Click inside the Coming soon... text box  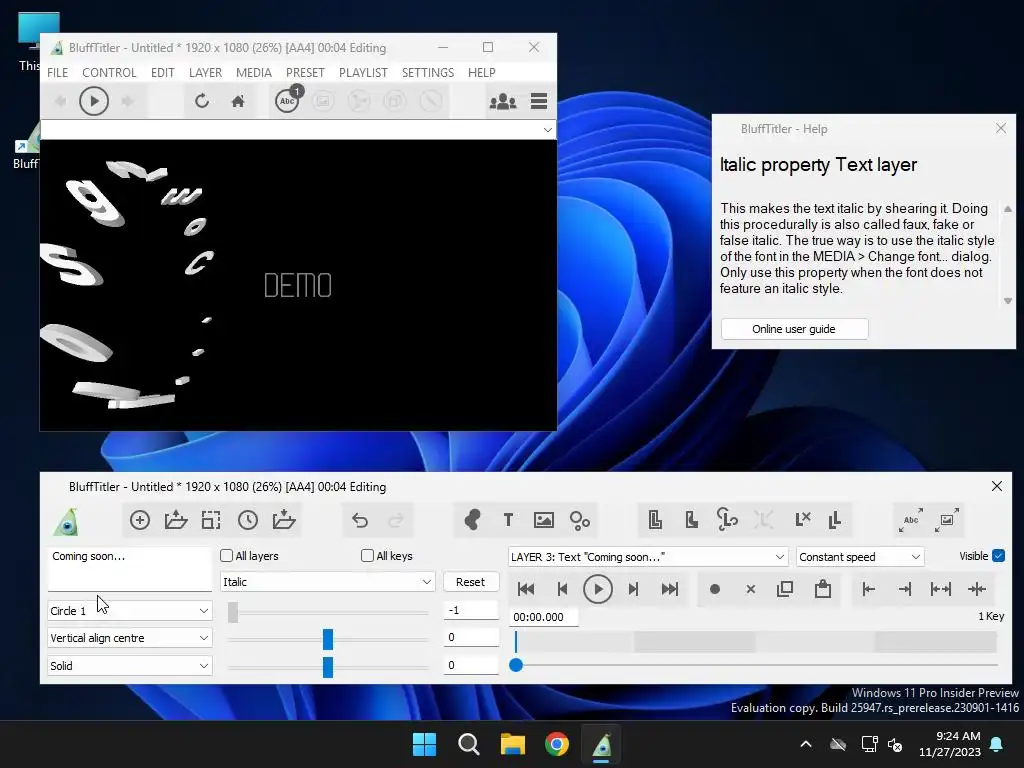click(129, 569)
